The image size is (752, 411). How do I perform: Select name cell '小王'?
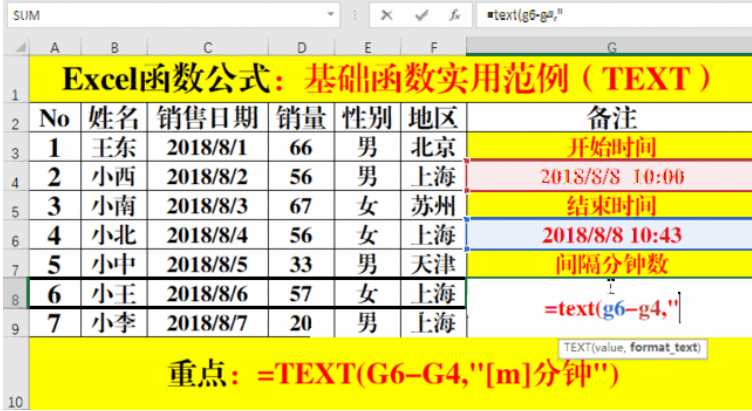pyautogui.click(x=114, y=293)
